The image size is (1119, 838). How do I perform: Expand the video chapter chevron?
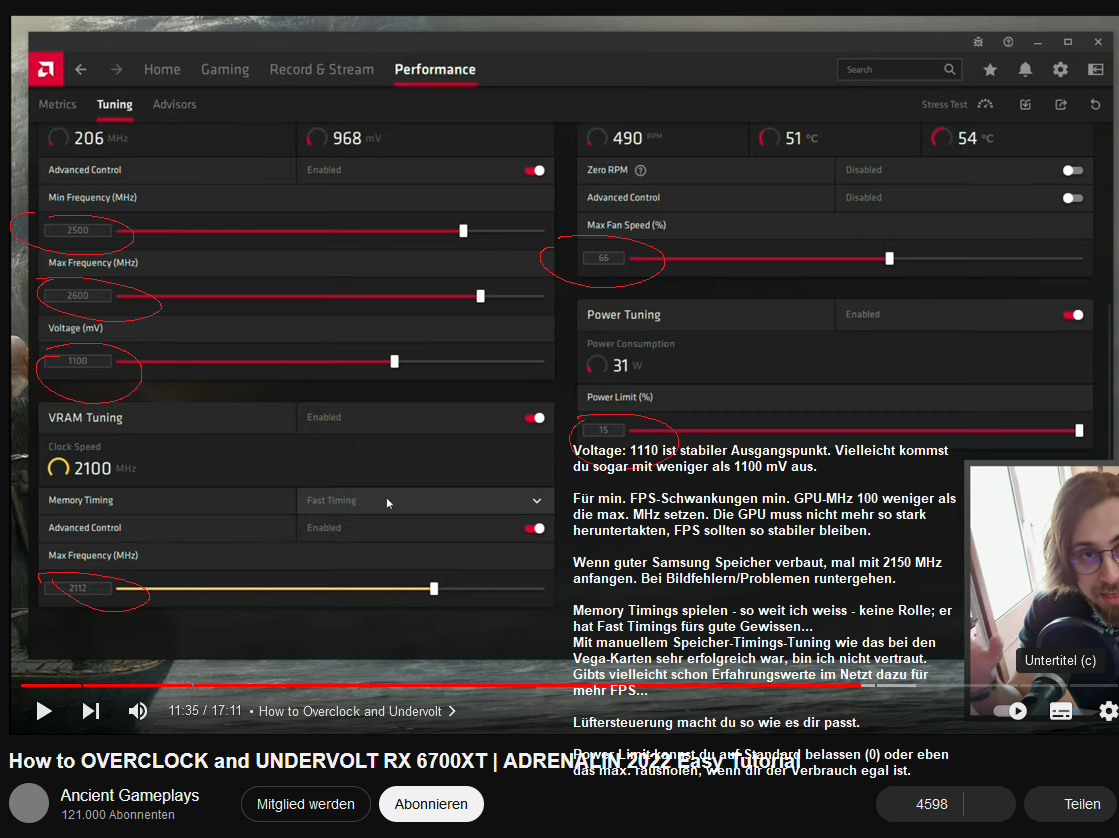pyautogui.click(x=452, y=711)
